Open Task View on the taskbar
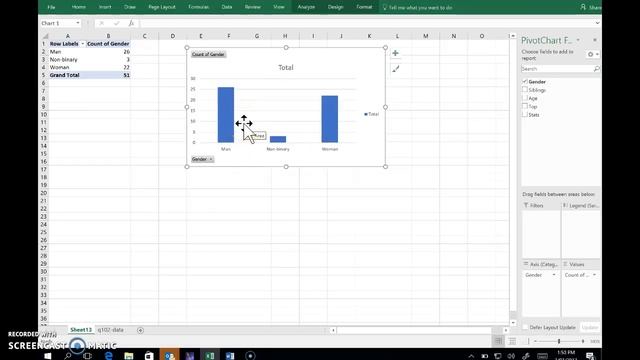The width and height of the screenshot is (640, 360). [87, 356]
